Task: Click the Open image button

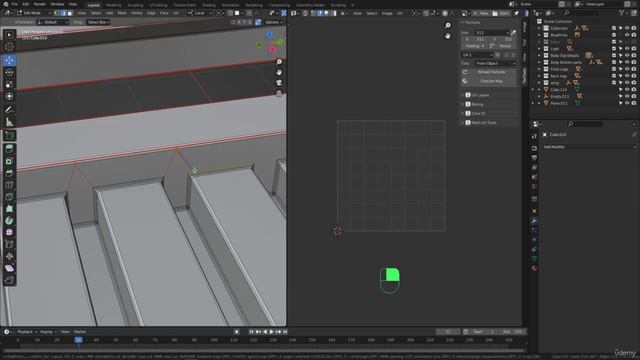Action: (x=501, y=13)
